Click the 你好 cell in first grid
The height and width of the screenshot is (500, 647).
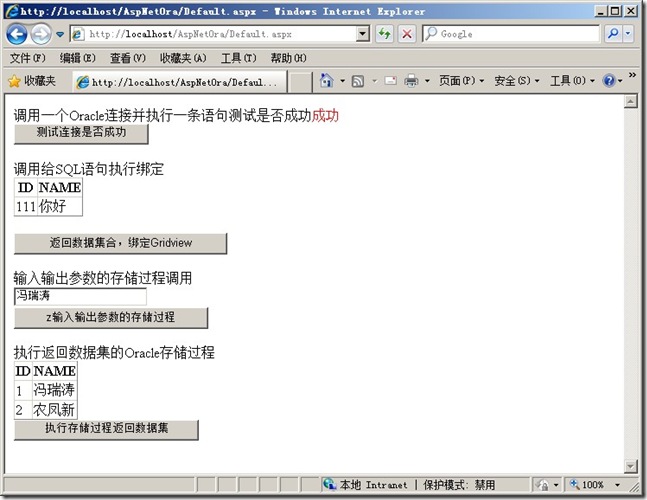click(60, 206)
